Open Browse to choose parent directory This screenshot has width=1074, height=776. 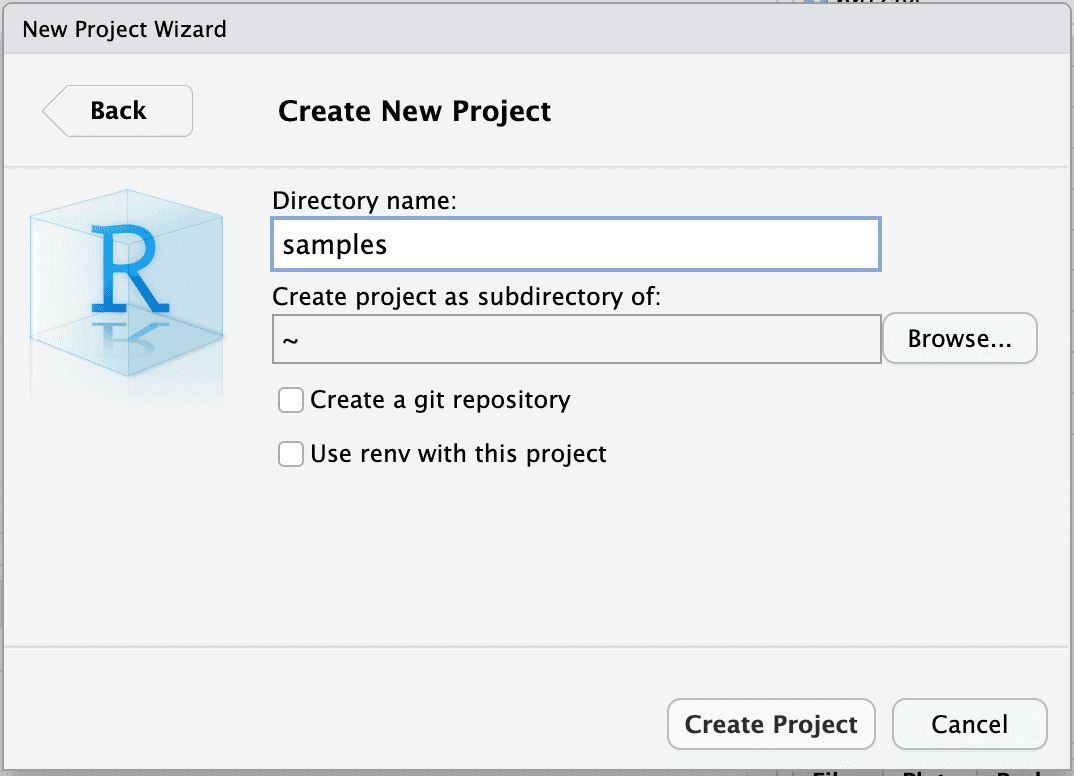click(959, 339)
